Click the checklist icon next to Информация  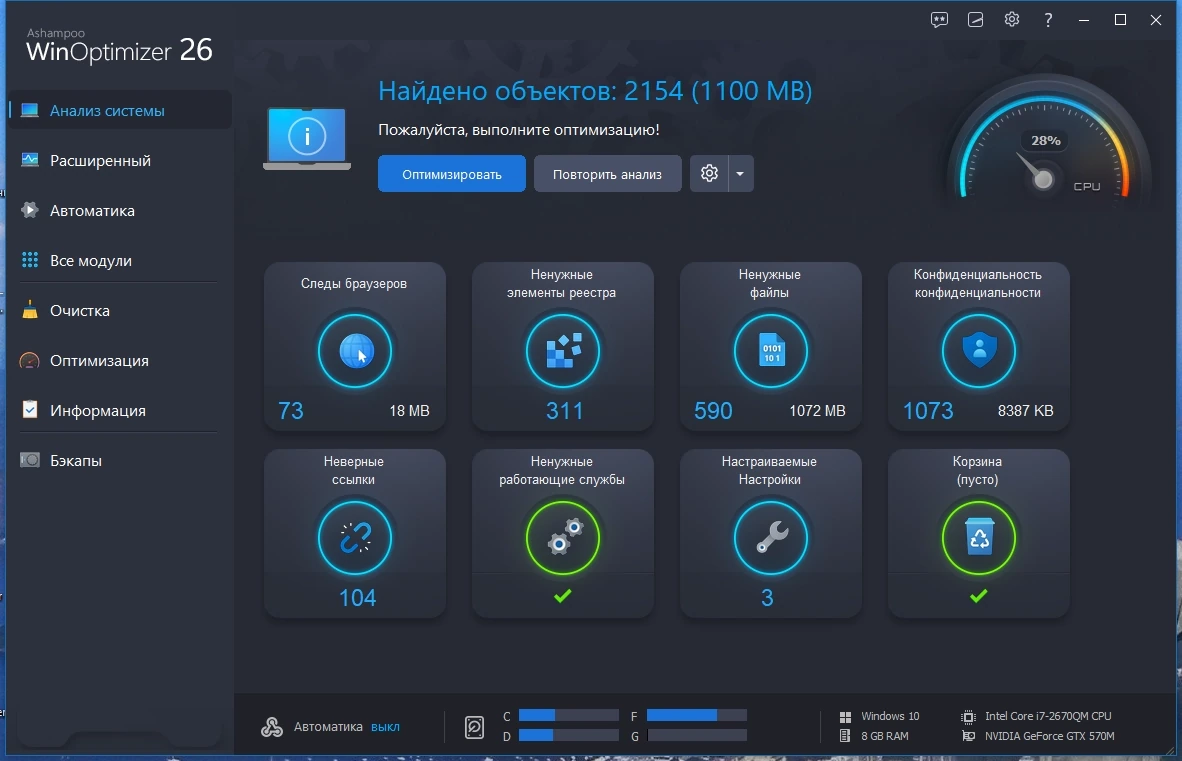click(x=29, y=409)
